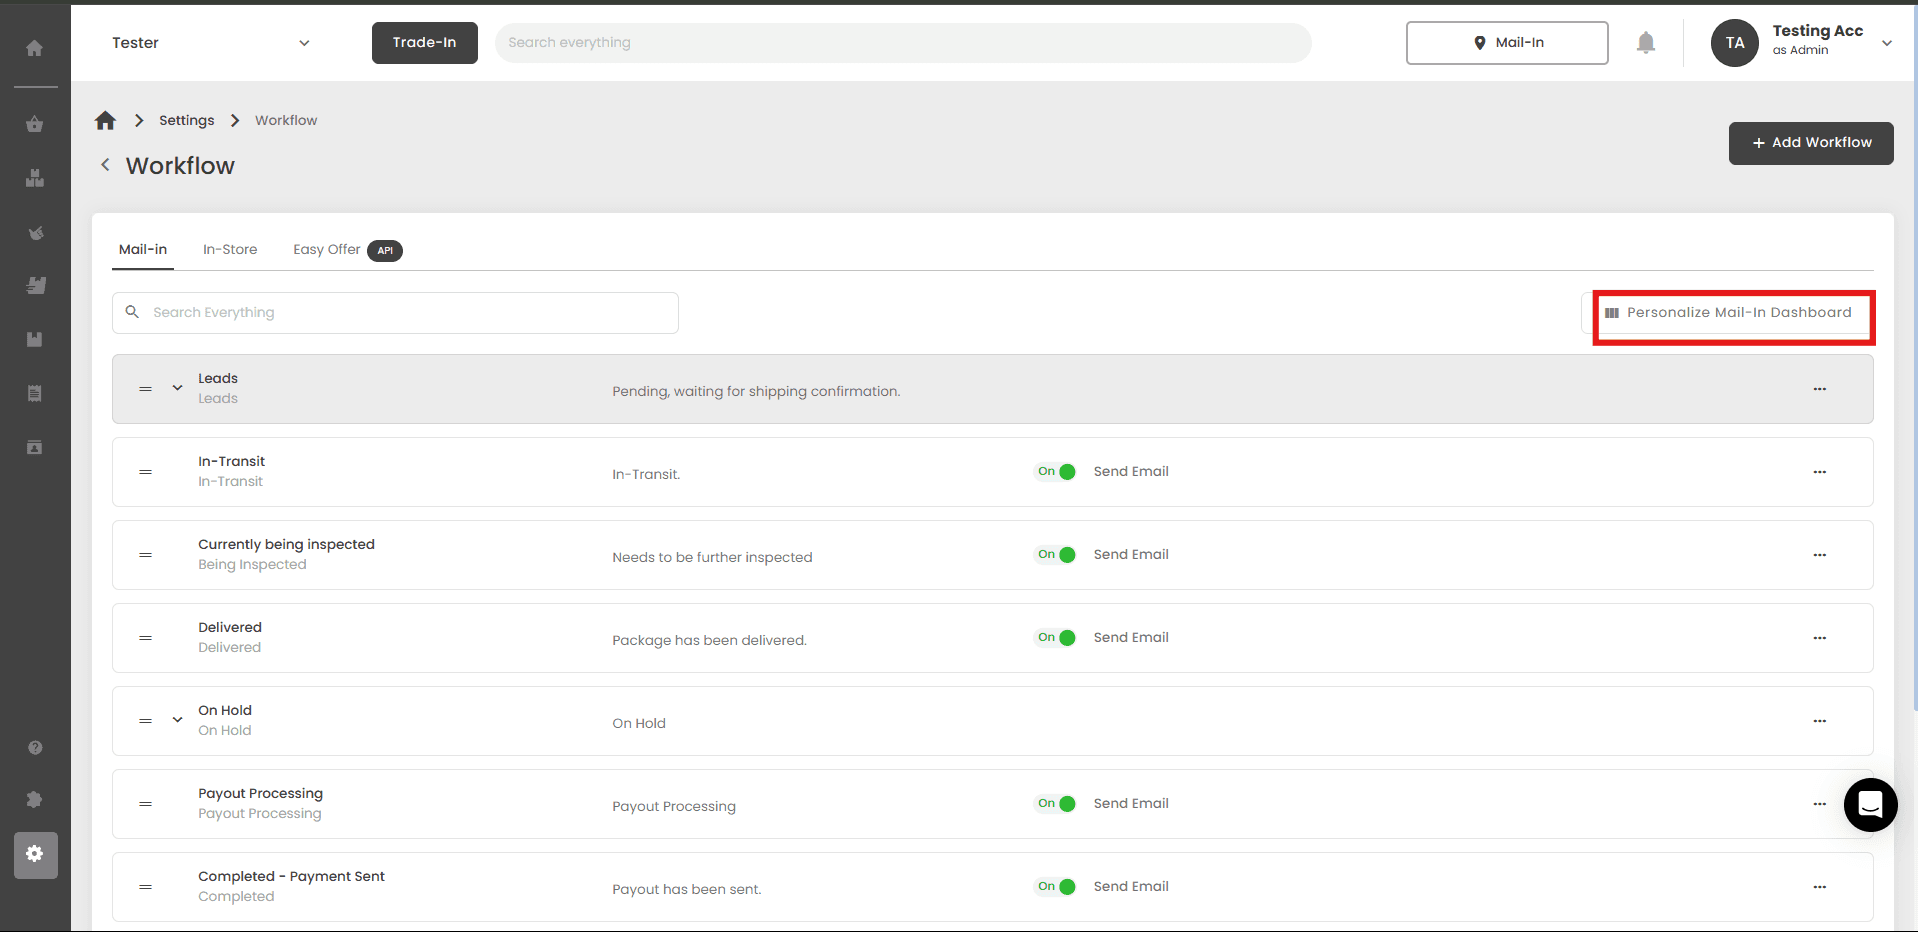The image size is (1918, 932).
Task: Open the three-dot menu for Currently being inspected
Action: (x=1820, y=555)
